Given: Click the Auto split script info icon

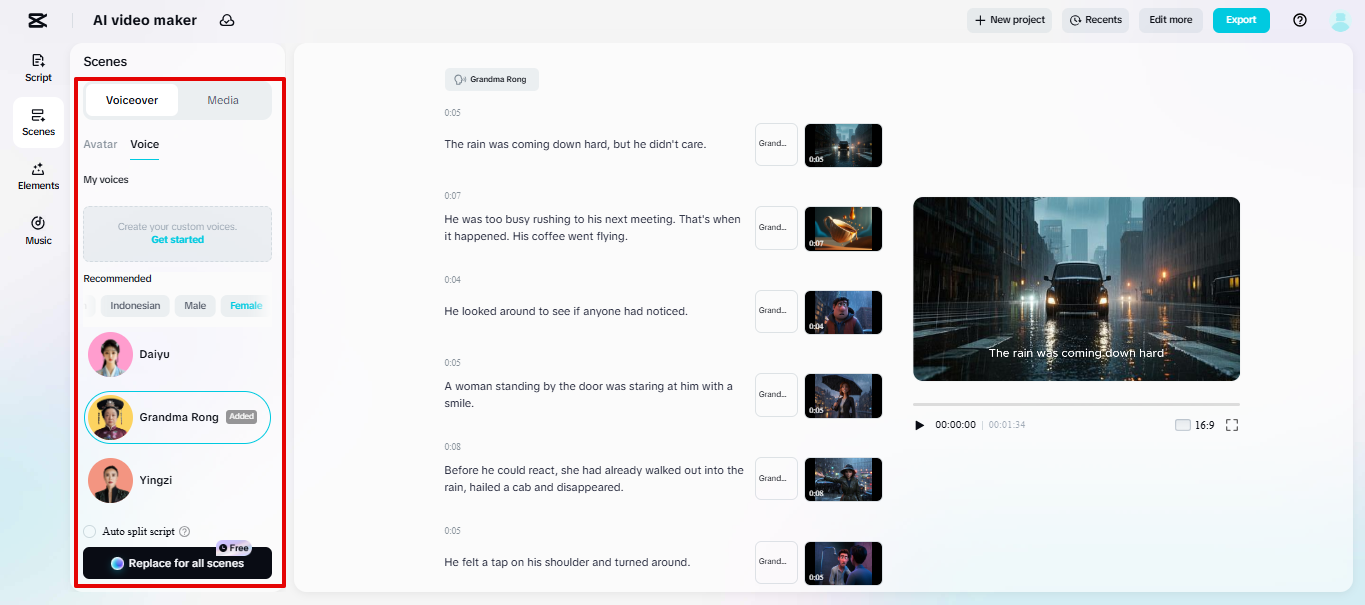Looking at the screenshot, I should point(184,532).
